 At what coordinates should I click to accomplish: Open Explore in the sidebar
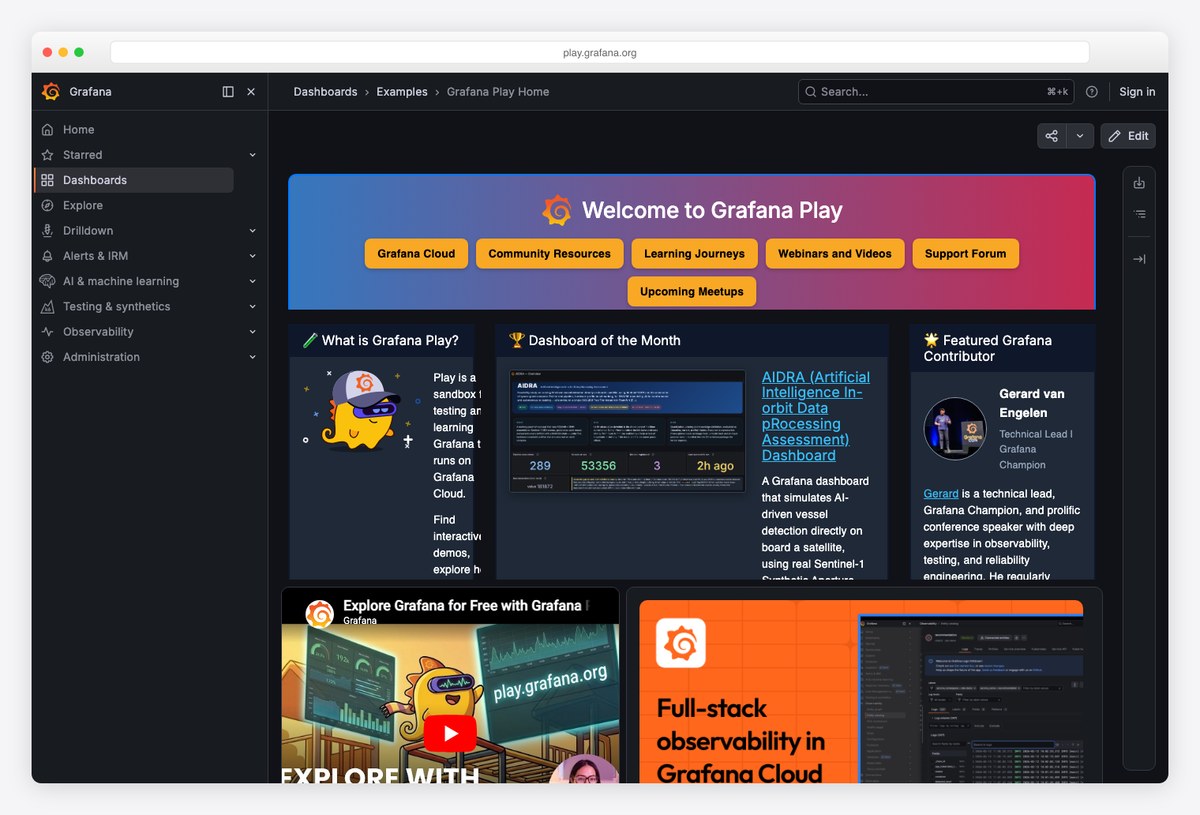point(83,206)
